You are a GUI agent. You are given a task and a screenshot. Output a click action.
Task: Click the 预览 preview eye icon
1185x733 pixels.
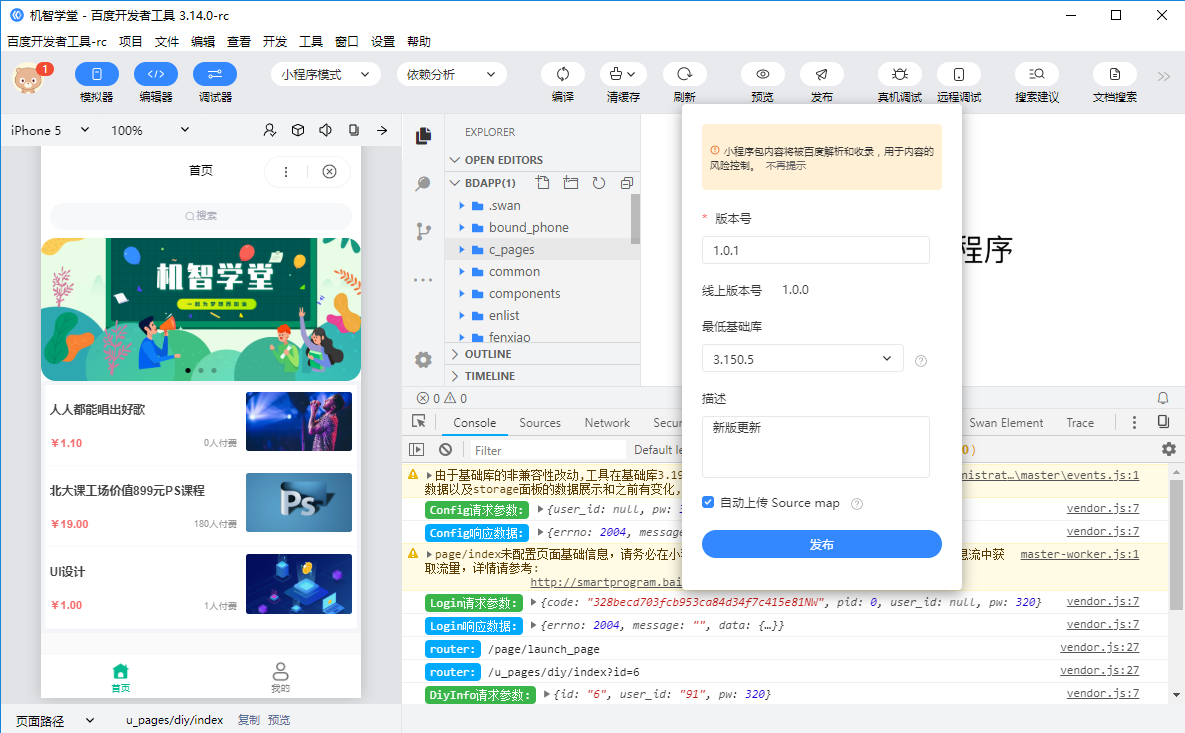[763, 74]
